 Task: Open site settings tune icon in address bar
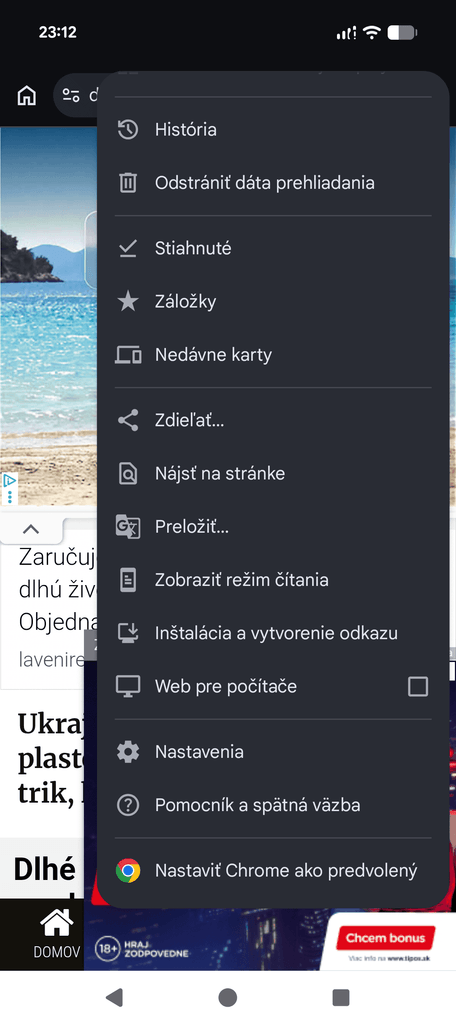click(x=71, y=95)
